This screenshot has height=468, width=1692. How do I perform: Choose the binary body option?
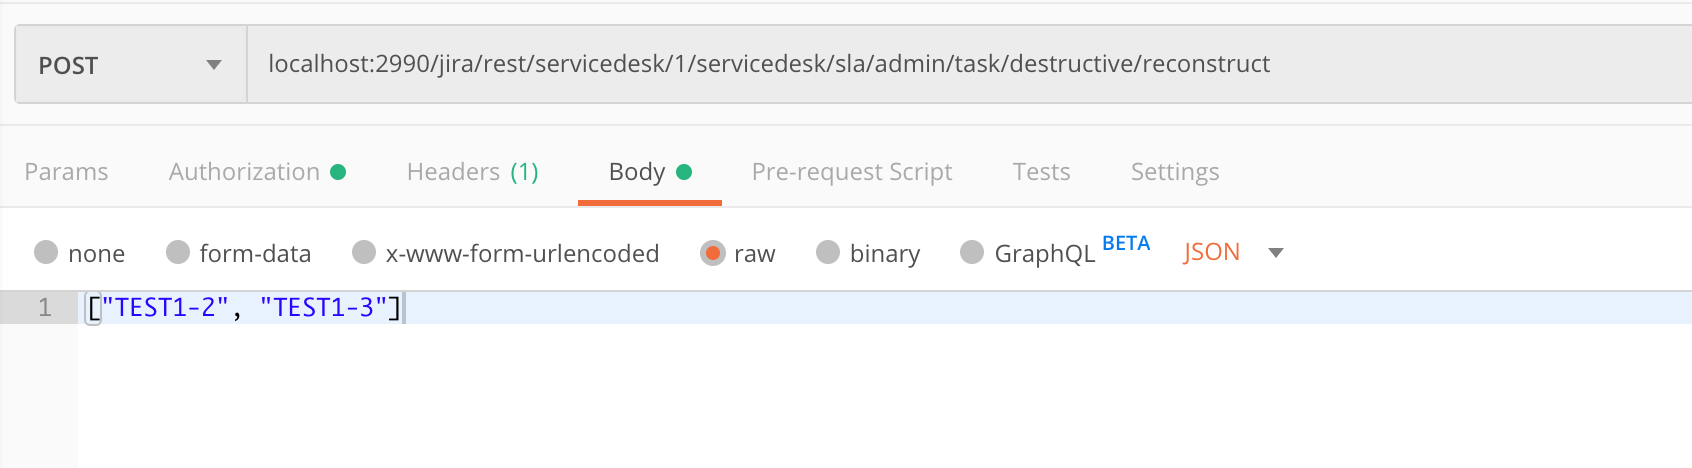coord(828,252)
